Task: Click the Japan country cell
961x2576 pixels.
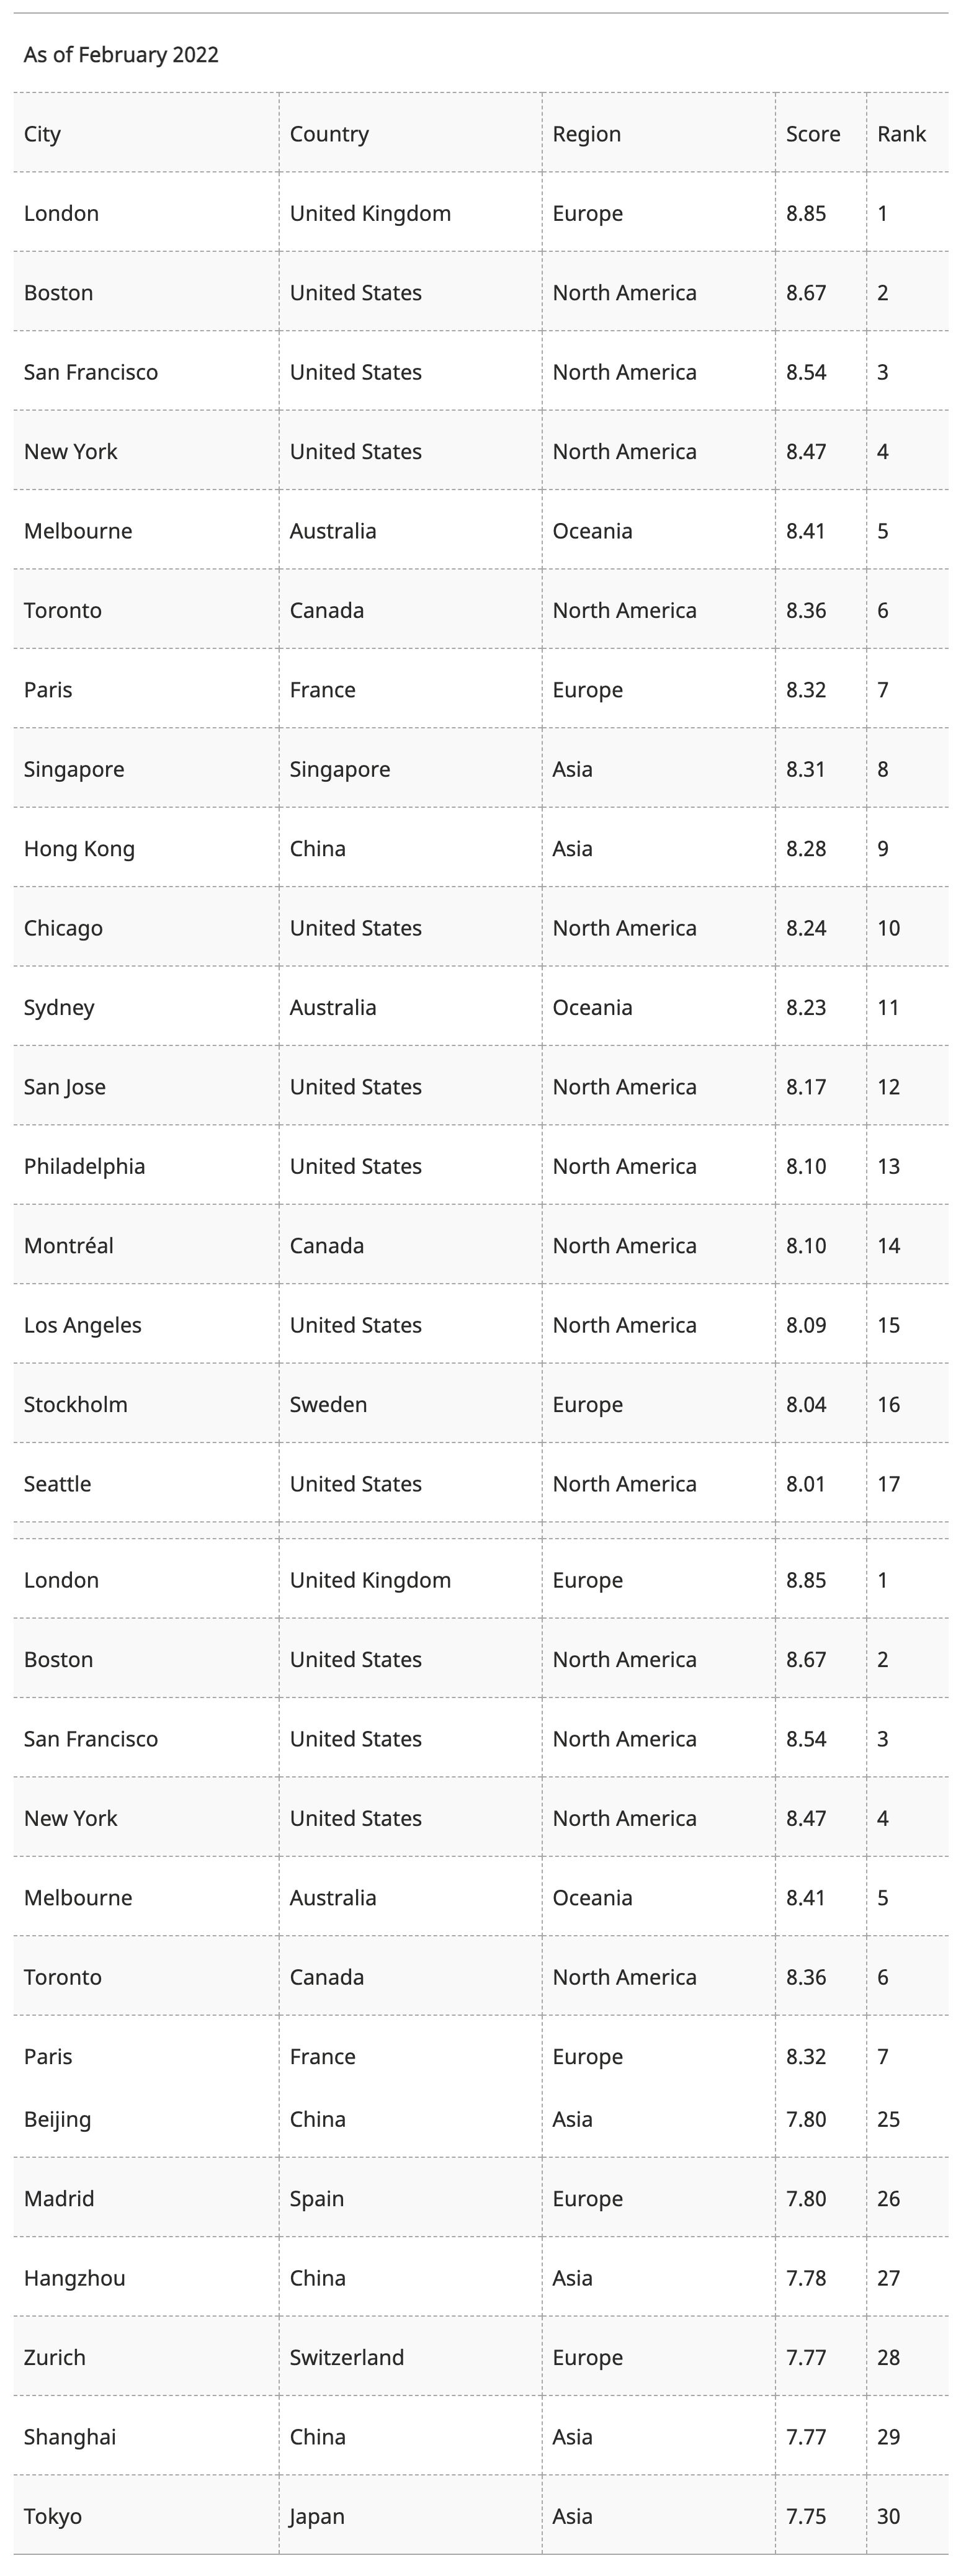Action: (x=317, y=2515)
